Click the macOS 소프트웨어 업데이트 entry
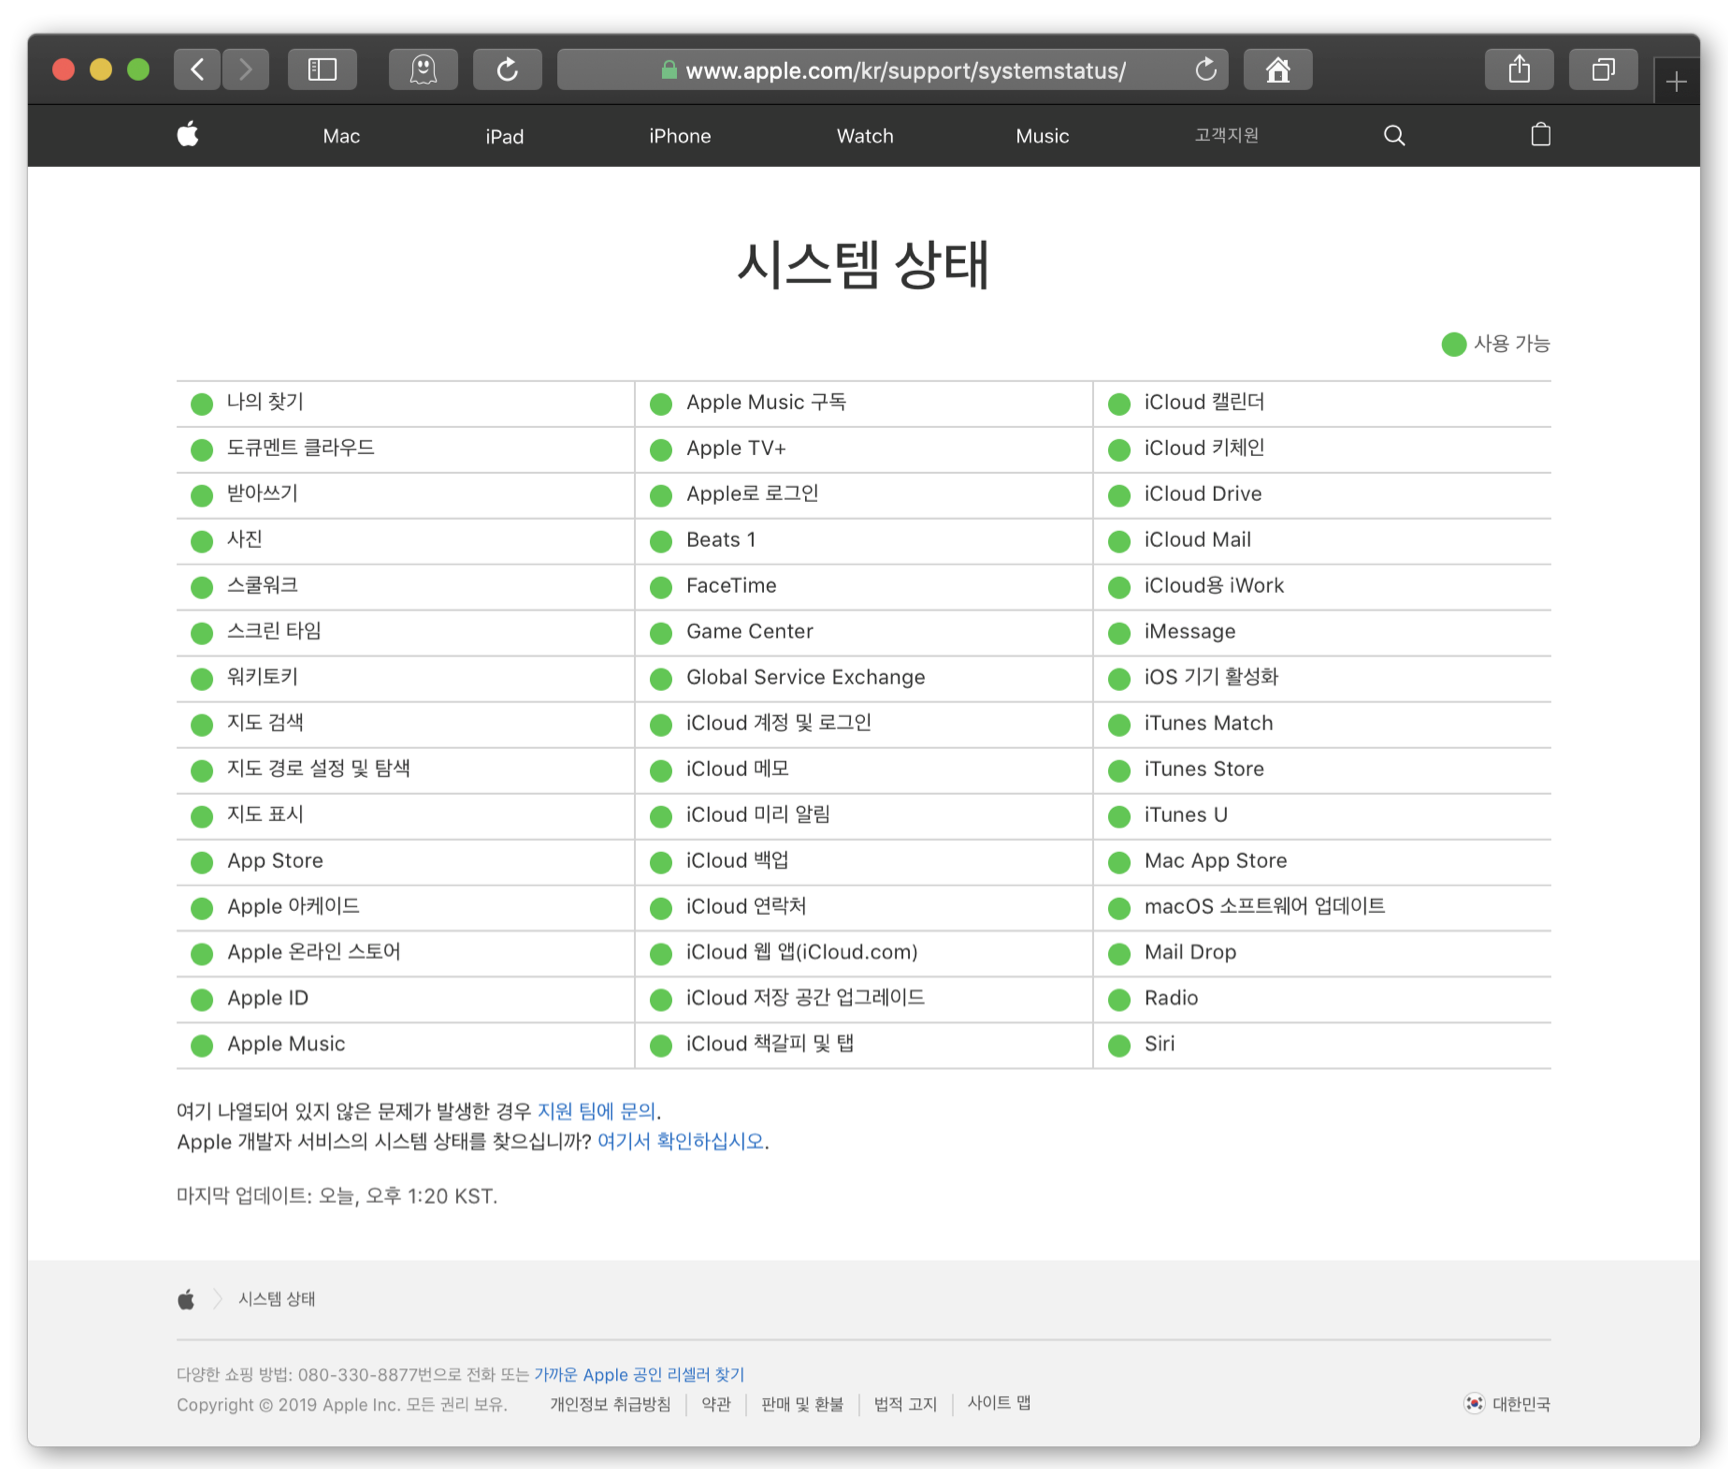This screenshot has height=1469, width=1728. [1322, 907]
